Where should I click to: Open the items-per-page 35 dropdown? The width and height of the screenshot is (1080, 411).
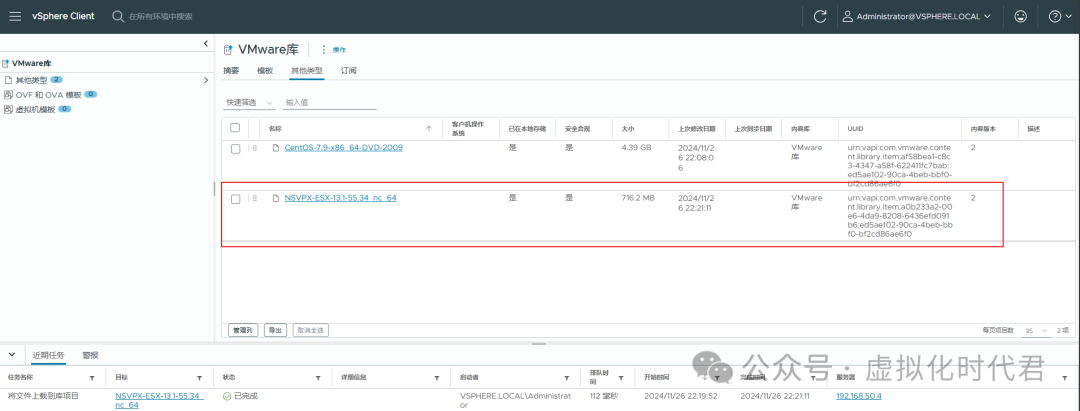(x=1037, y=330)
